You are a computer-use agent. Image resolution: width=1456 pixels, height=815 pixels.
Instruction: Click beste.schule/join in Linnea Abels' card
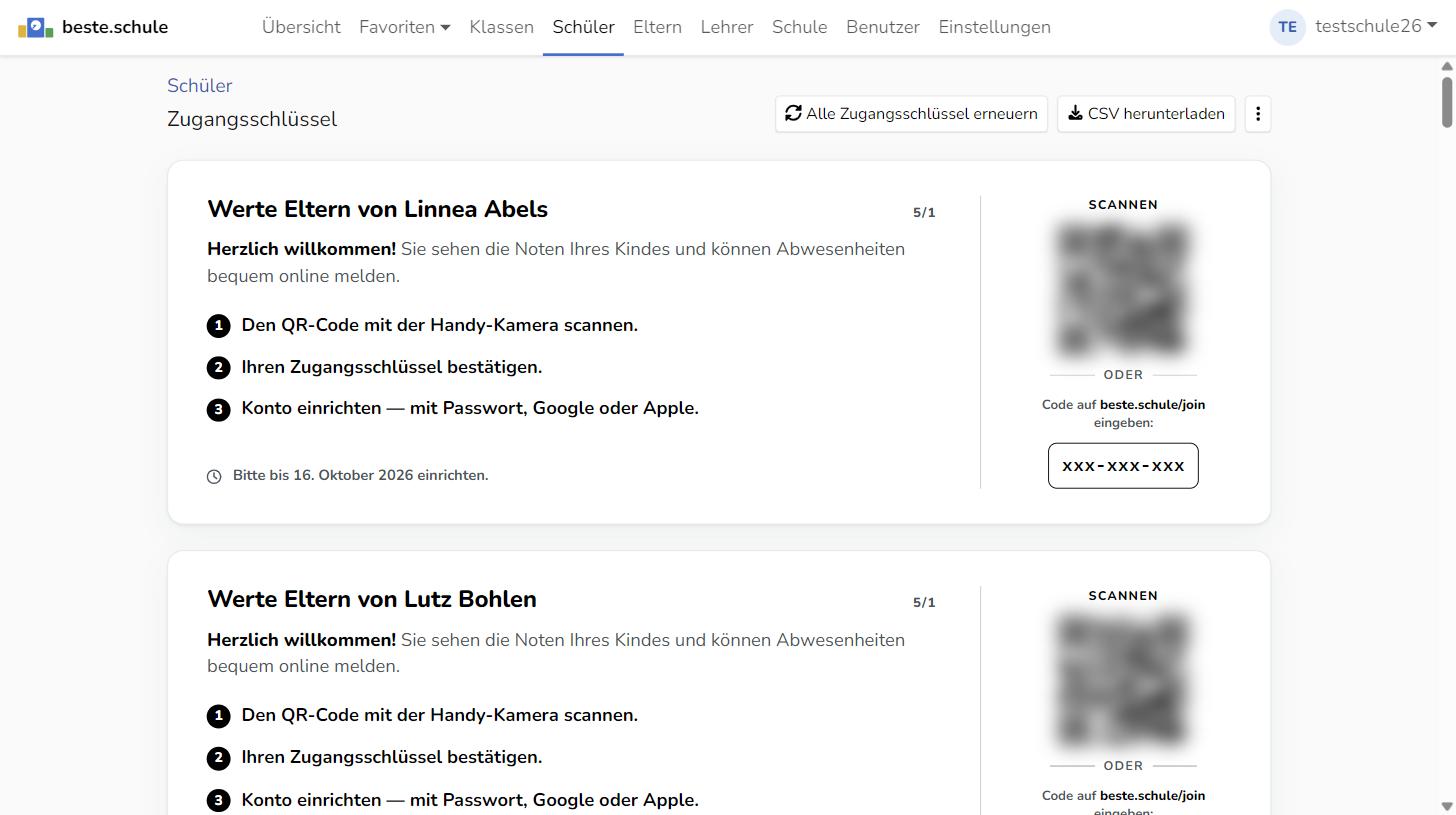coord(1152,405)
